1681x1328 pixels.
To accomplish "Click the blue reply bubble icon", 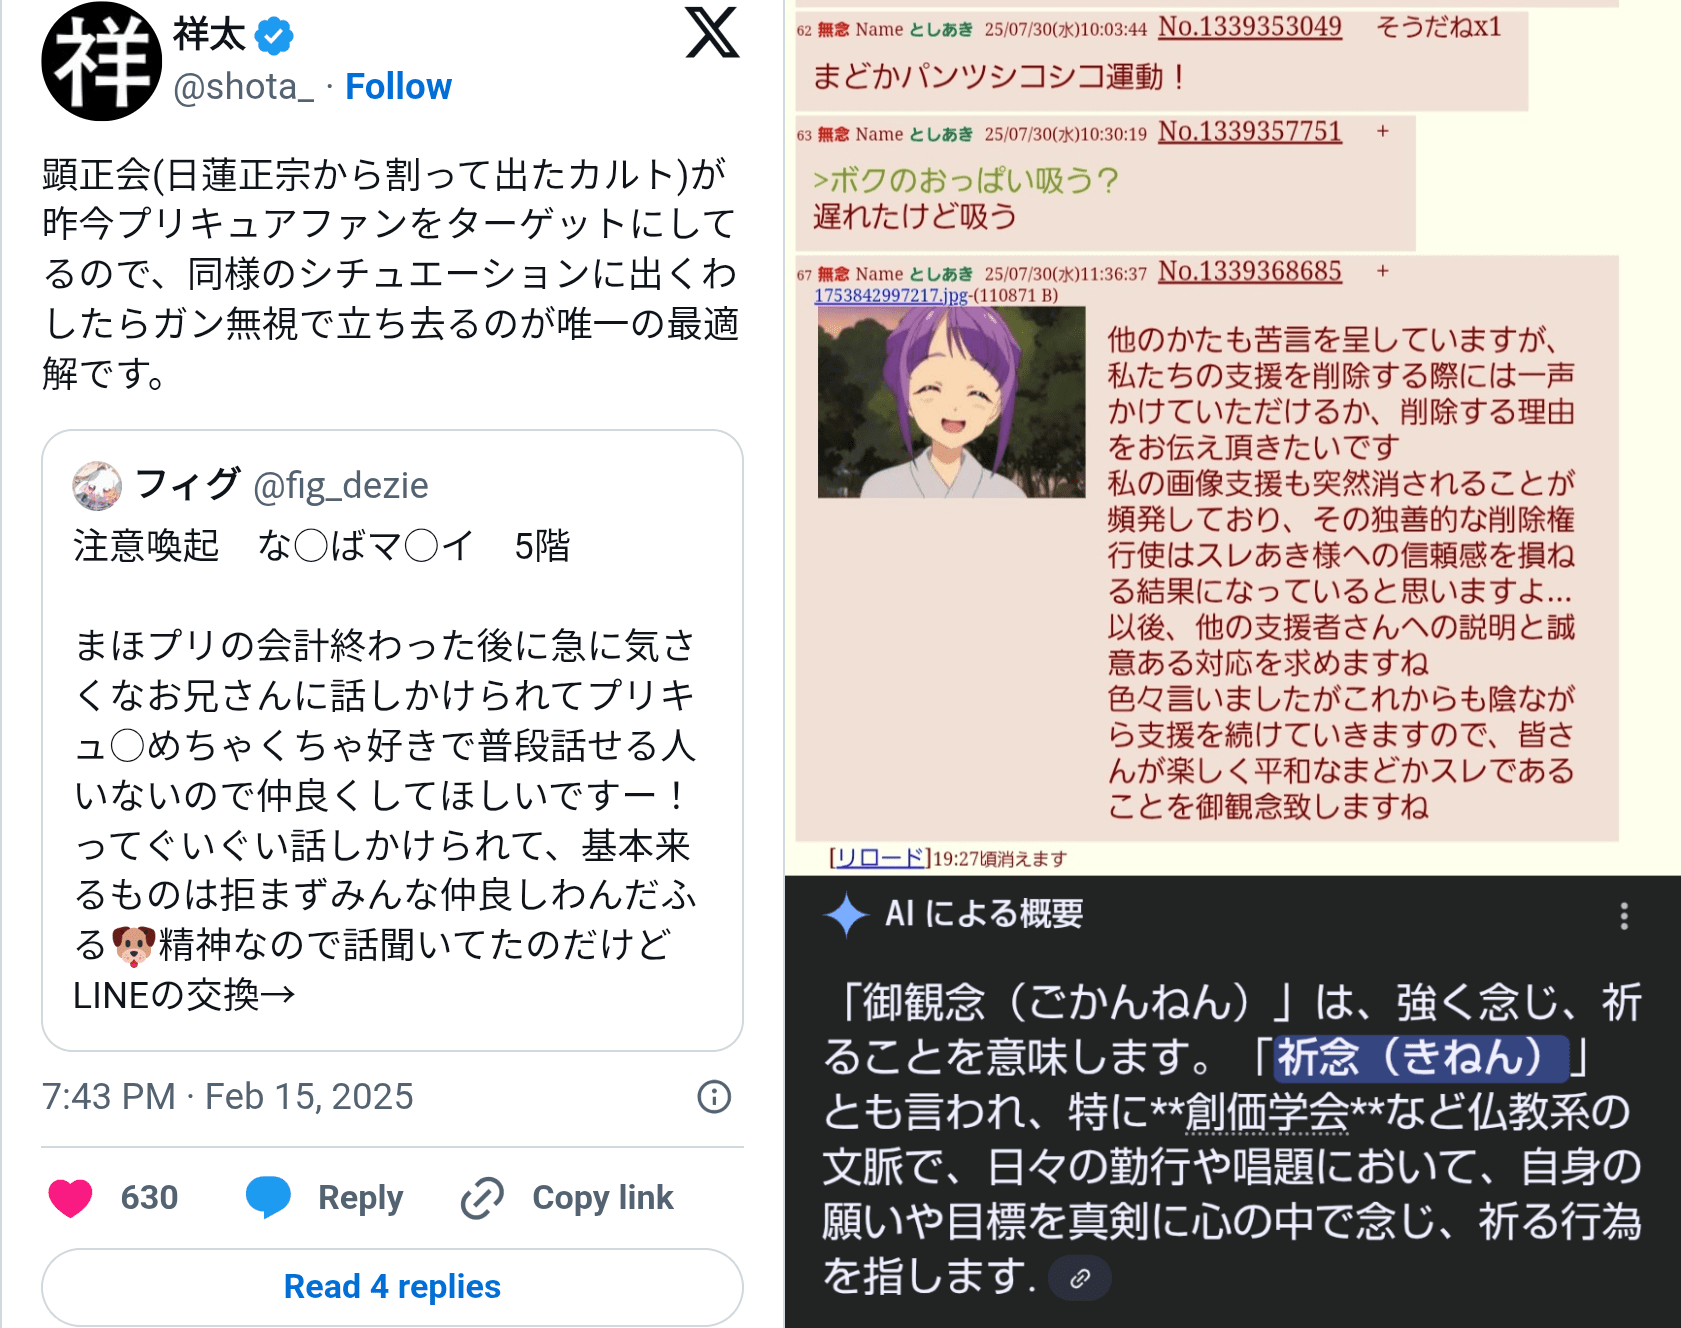I will point(268,1196).
